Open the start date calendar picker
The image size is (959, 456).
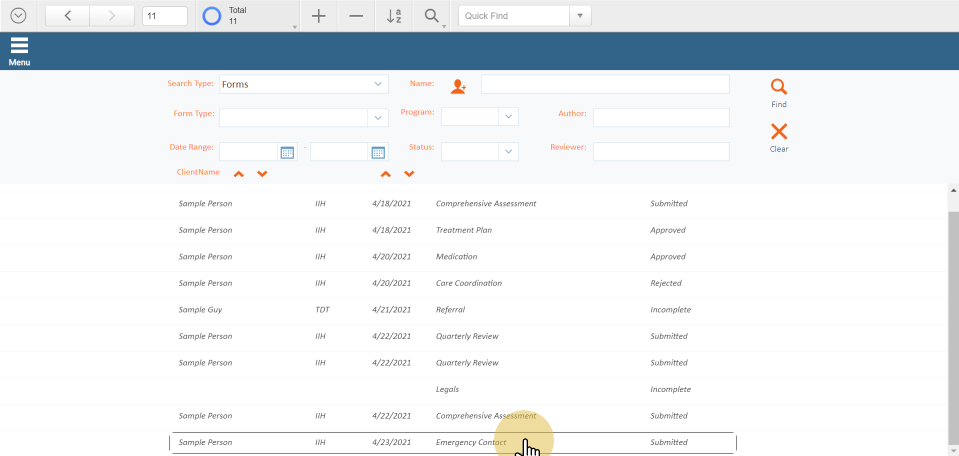click(x=287, y=152)
